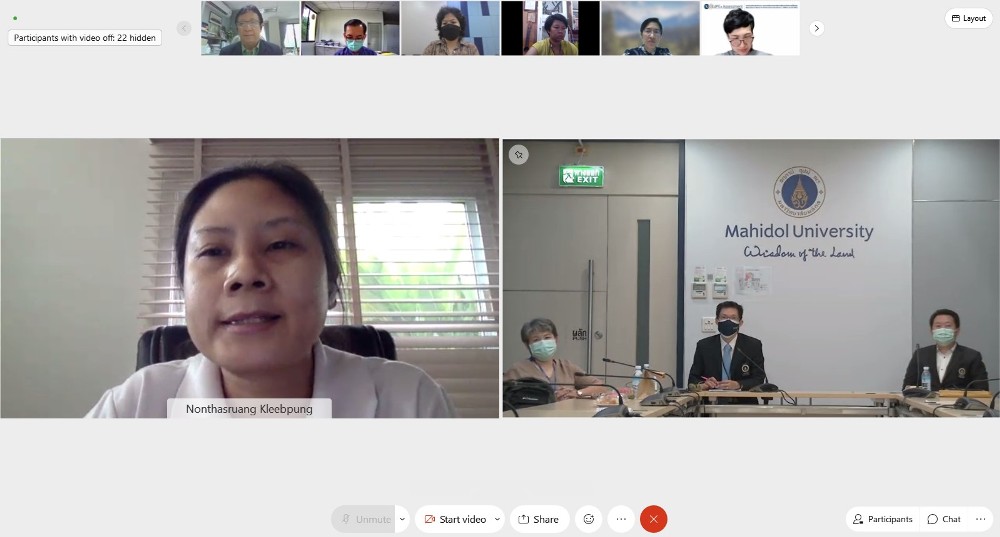Select thumbnail of woman in black mask
Screen dimensions: 1000x537
pos(450,28)
